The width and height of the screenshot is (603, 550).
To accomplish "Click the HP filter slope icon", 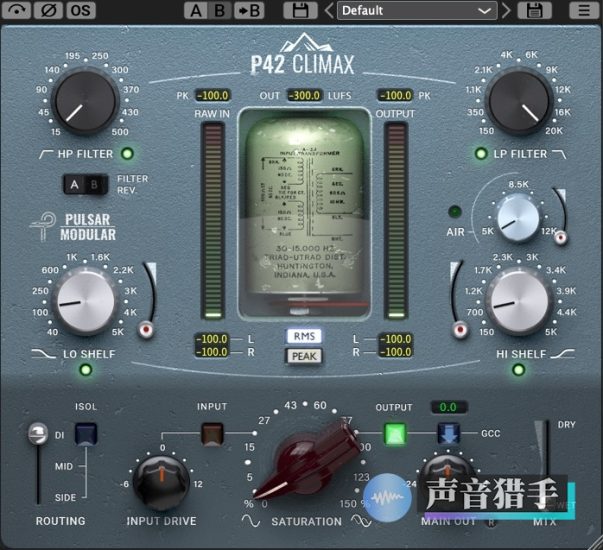I will [x=46, y=154].
